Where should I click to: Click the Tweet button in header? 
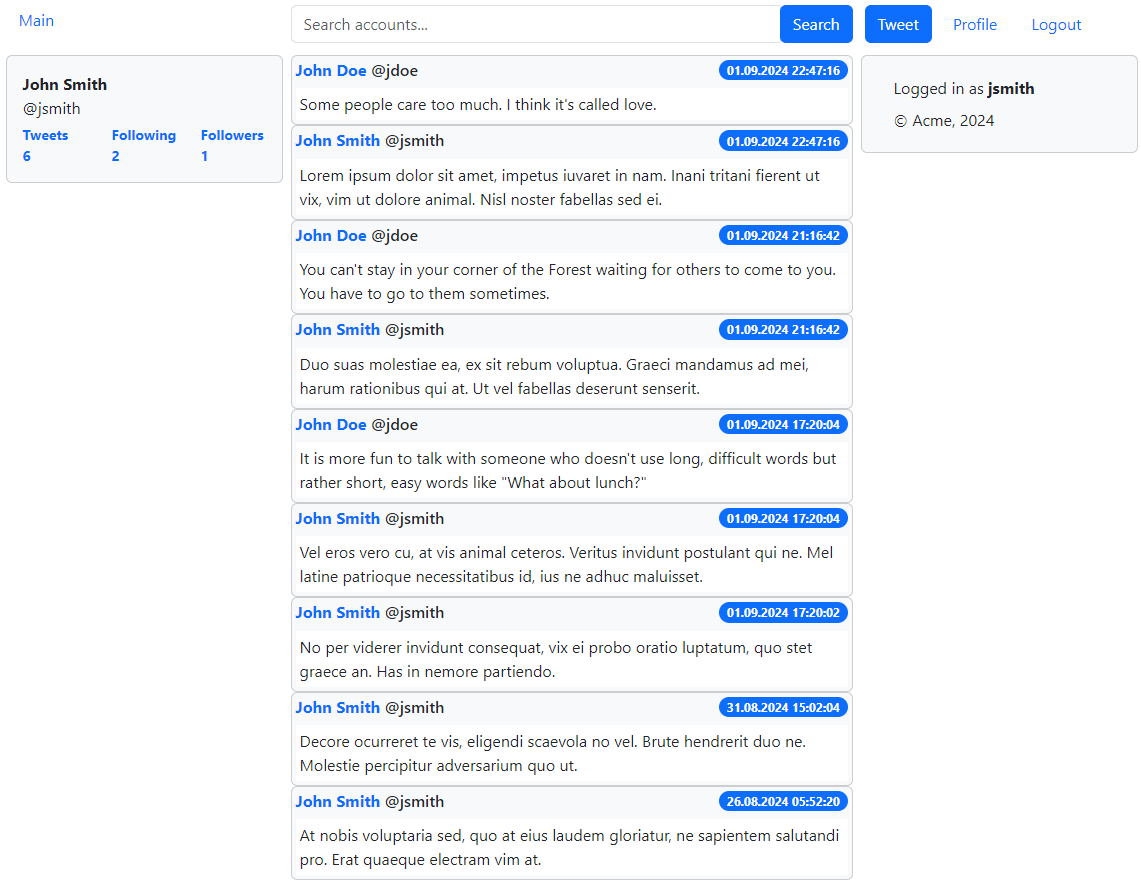click(x=898, y=24)
